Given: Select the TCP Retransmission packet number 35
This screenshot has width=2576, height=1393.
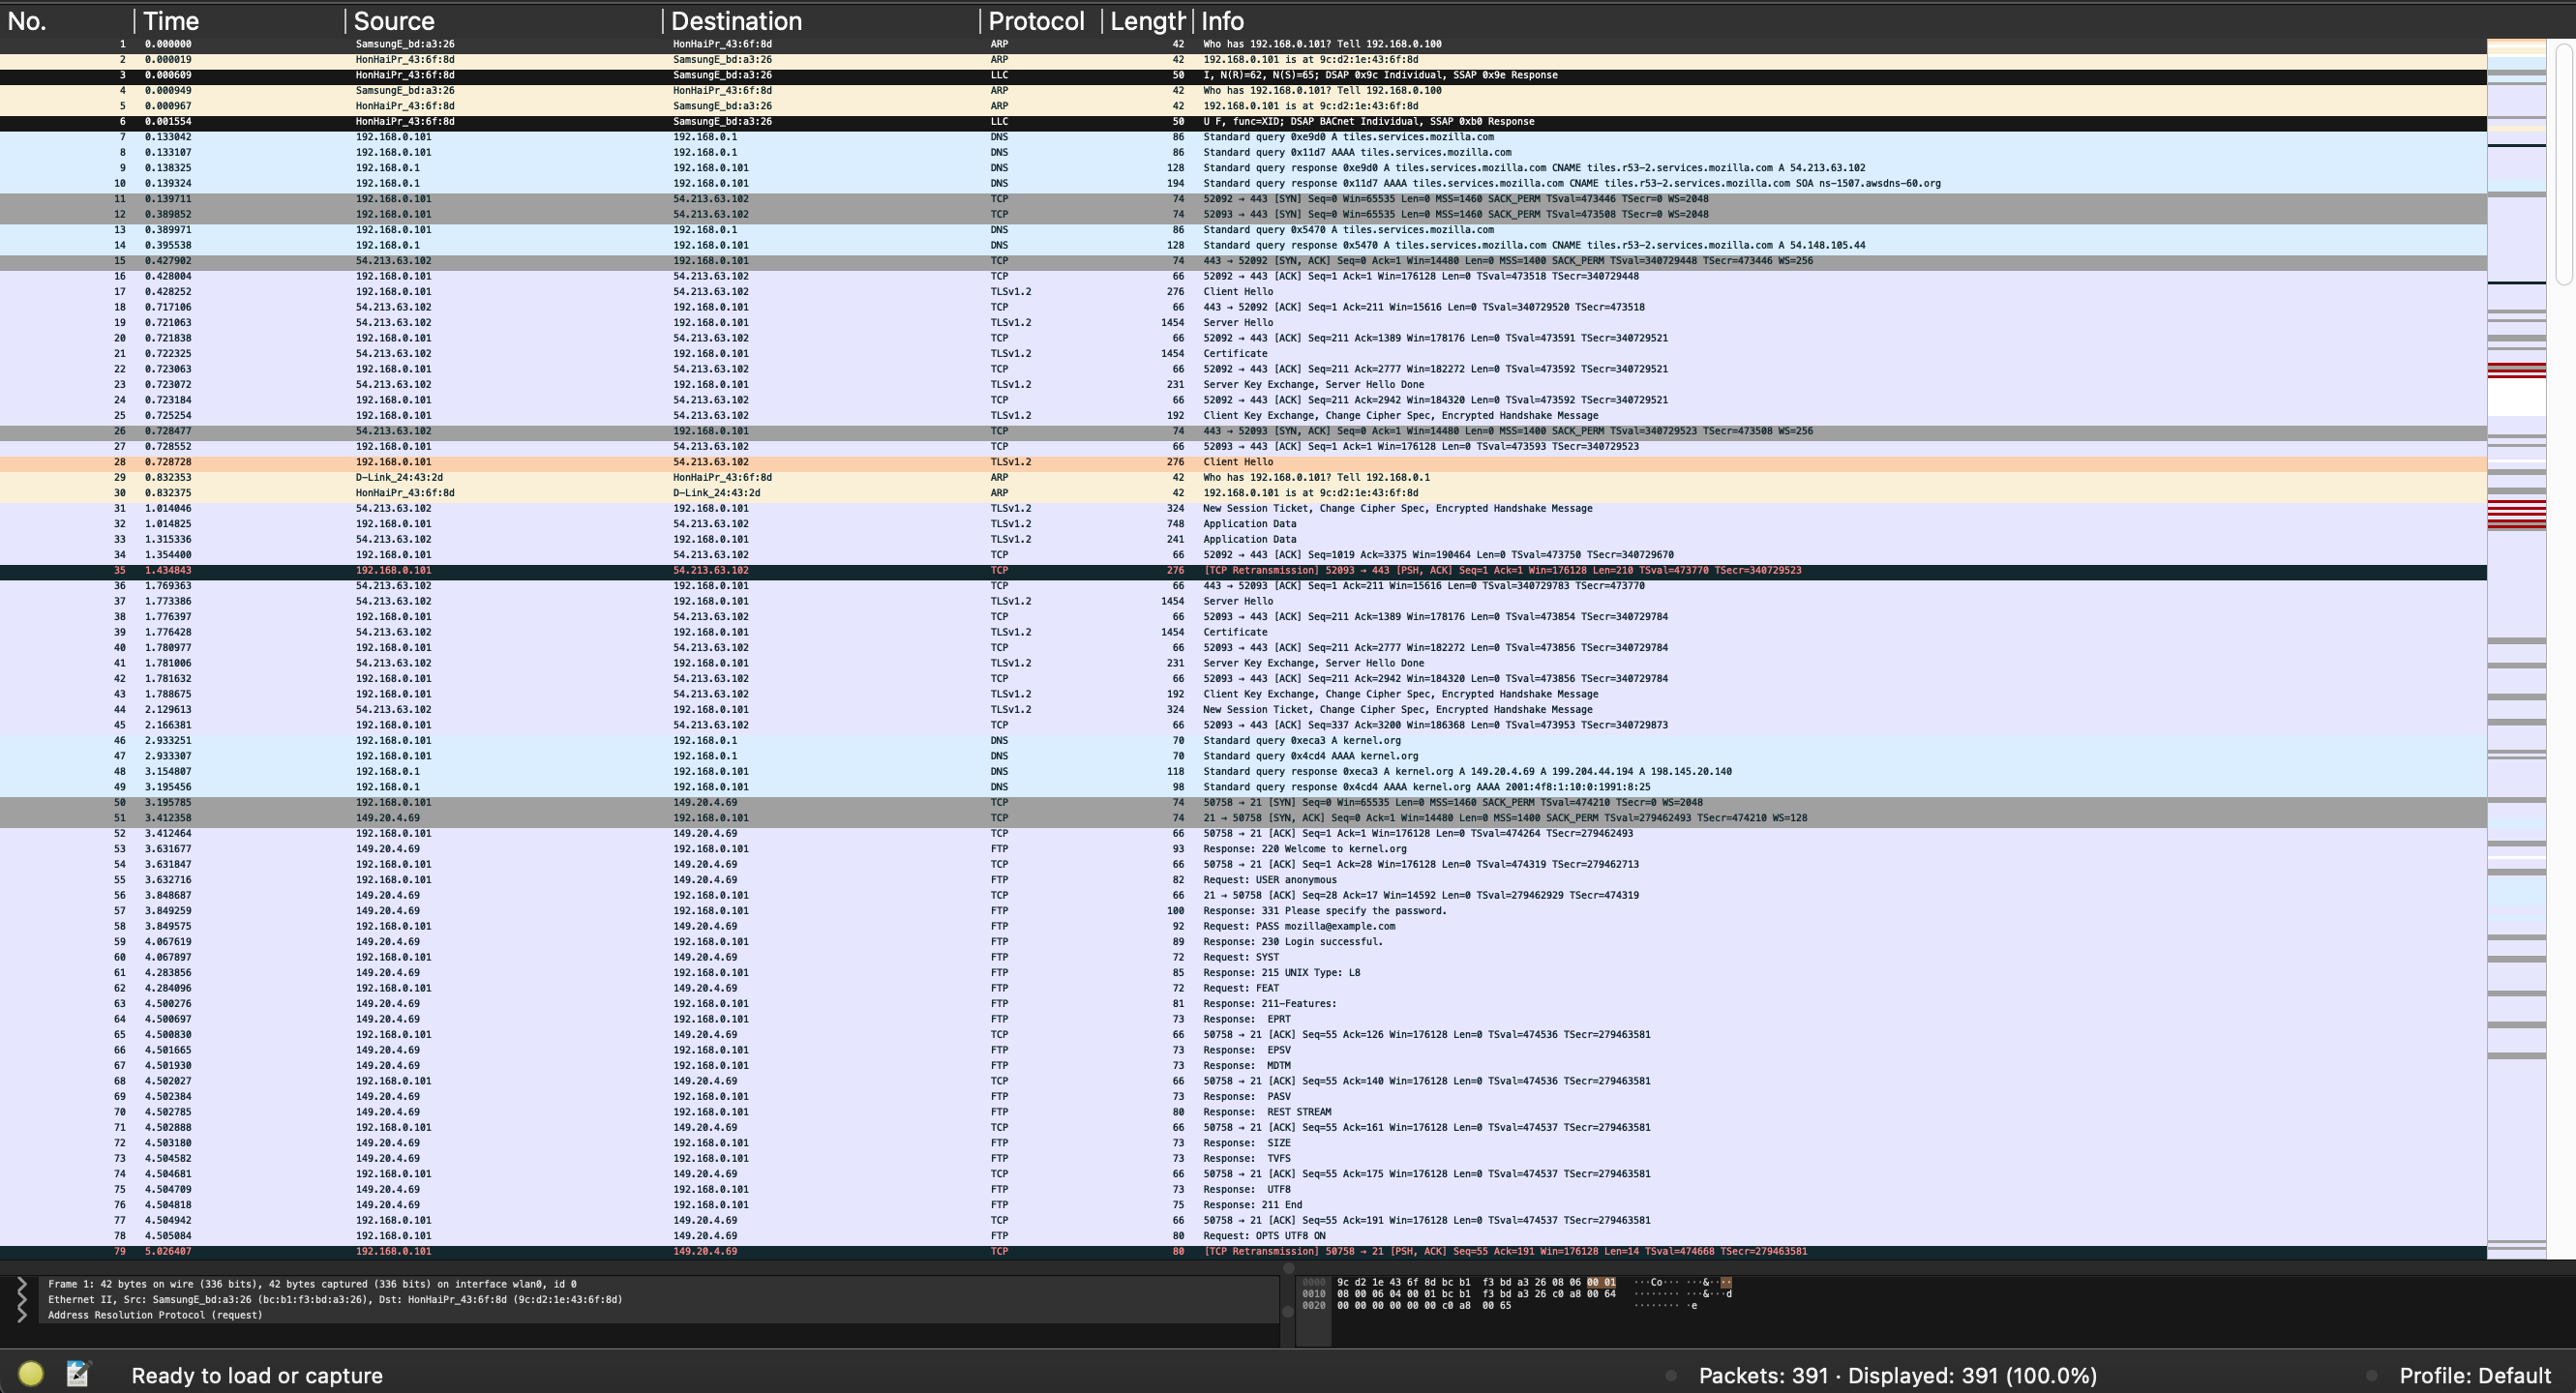Looking at the screenshot, I should coord(700,570).
